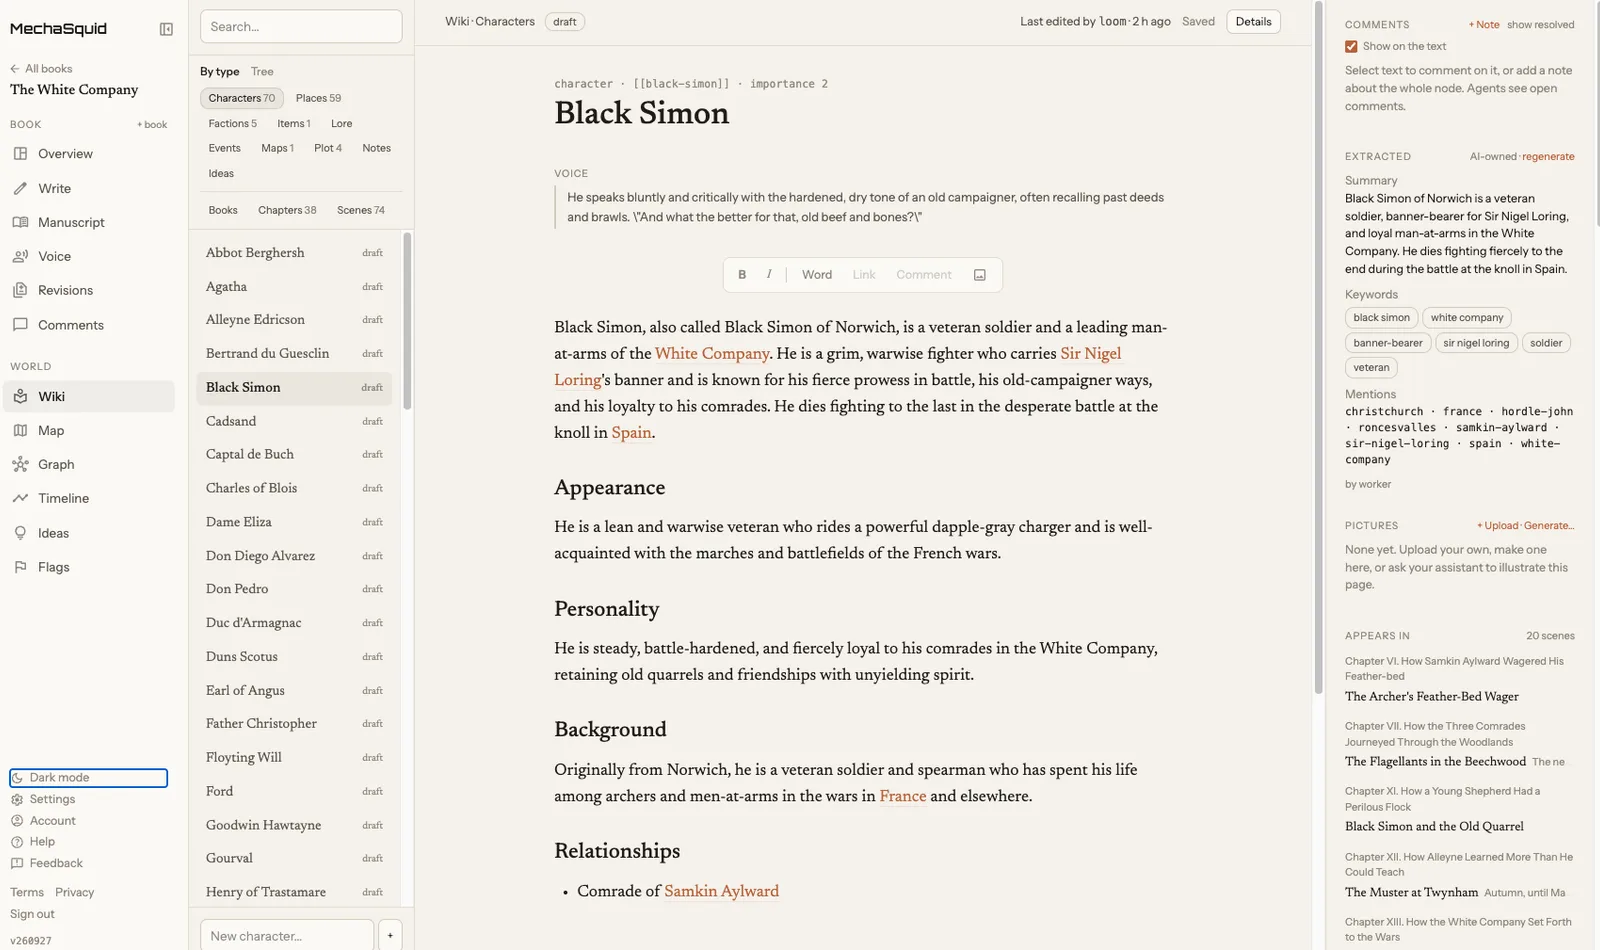Image resolution: width=1600 pixels, height=950 pixels.
Task: Focus the New character input
Action: coord(287,936)
